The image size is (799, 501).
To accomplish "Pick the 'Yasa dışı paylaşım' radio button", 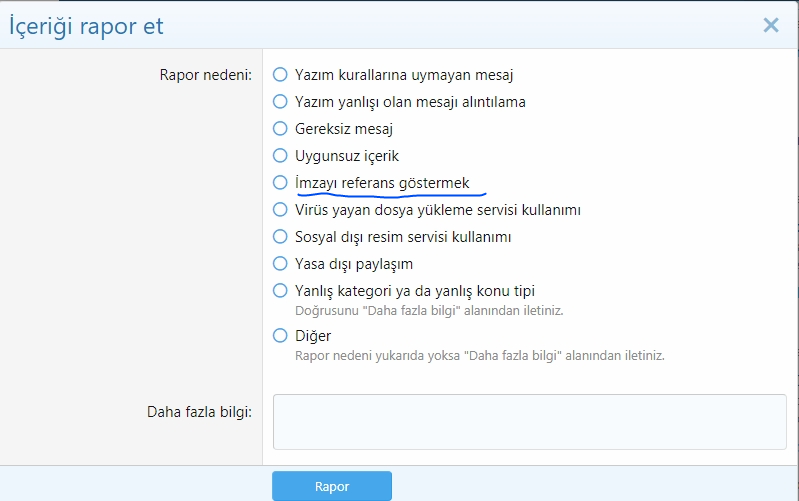I will (280, 264).
